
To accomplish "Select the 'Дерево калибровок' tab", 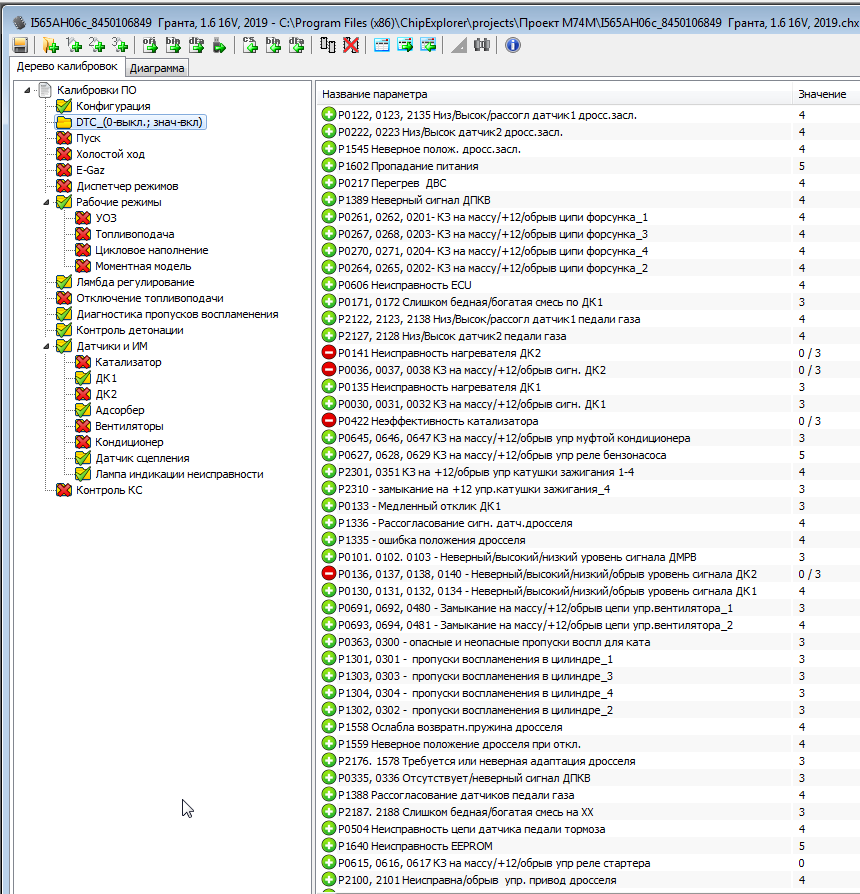I will [67, 67].
